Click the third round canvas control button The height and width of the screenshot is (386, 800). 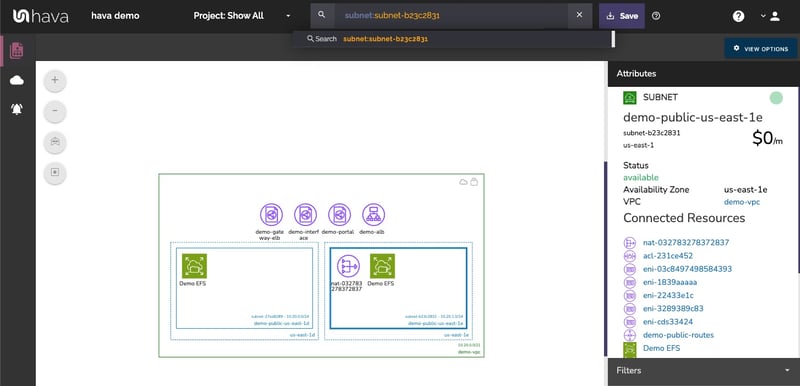pyautogui.click(x=55, y=142)
